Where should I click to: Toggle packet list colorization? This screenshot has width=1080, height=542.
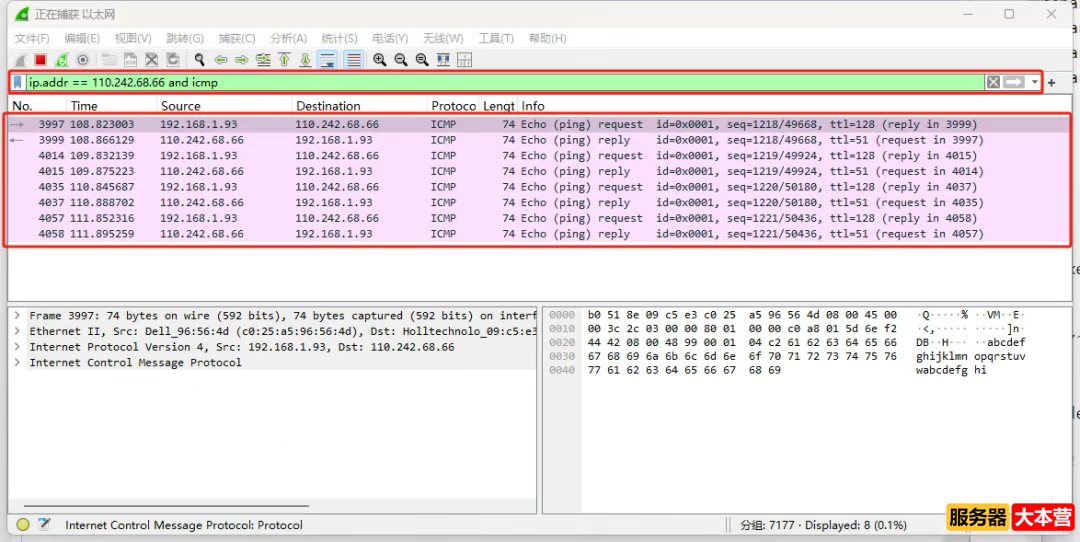[x=354, y=60]
